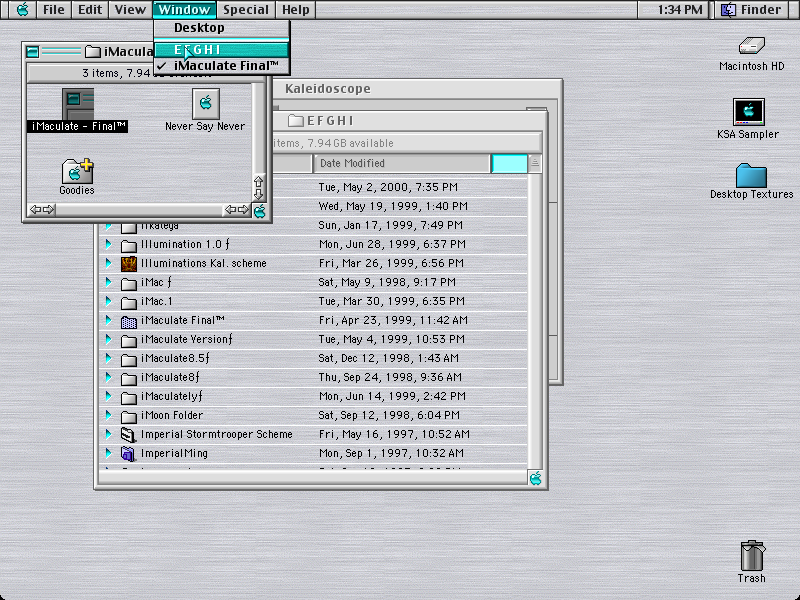800x600 pixels.
Task: Click the Trash can icon
Action: tap(752, 556)
